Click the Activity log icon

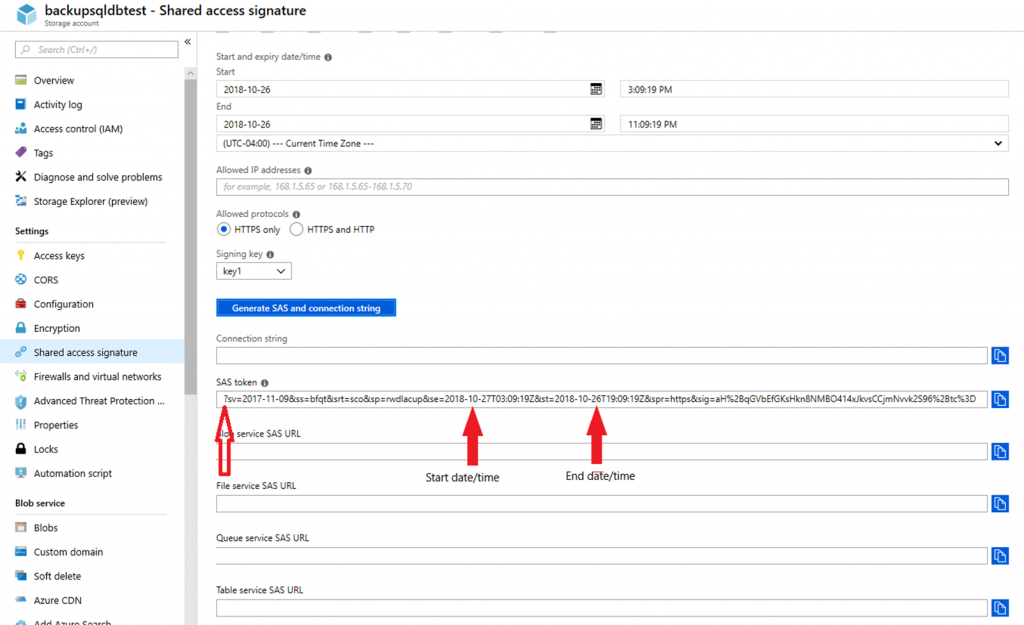point(21,104)
